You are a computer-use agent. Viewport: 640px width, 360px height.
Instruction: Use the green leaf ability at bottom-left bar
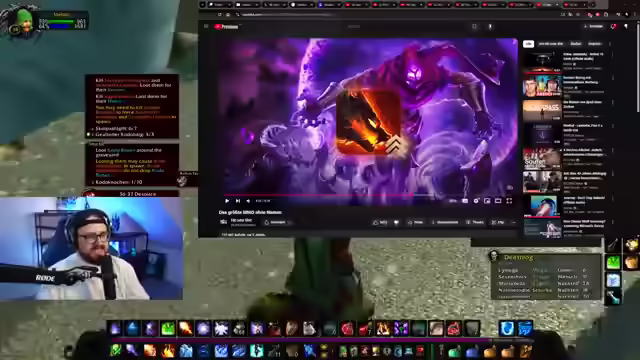(x=116, y=351)
